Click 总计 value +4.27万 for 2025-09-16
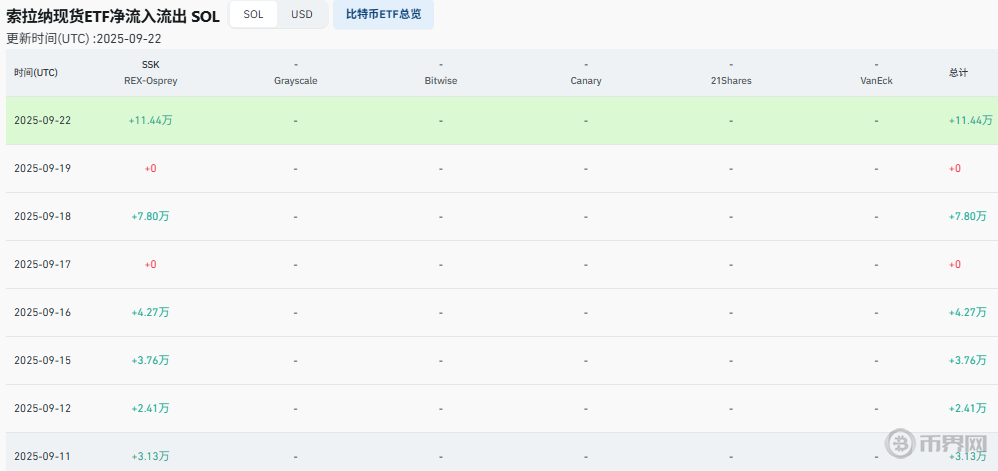 [x=967, y=313]
